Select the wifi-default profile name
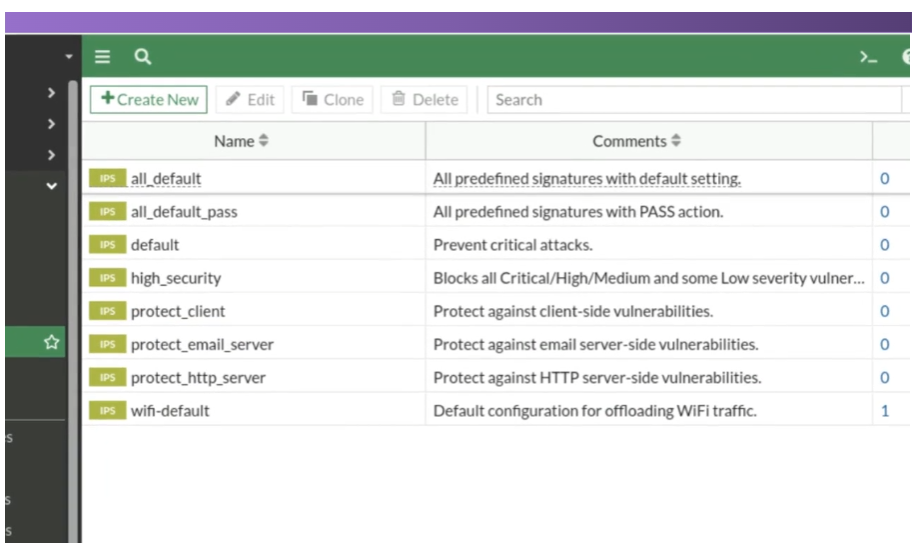Viewport: 919px width, 556px height. point(170,411)
